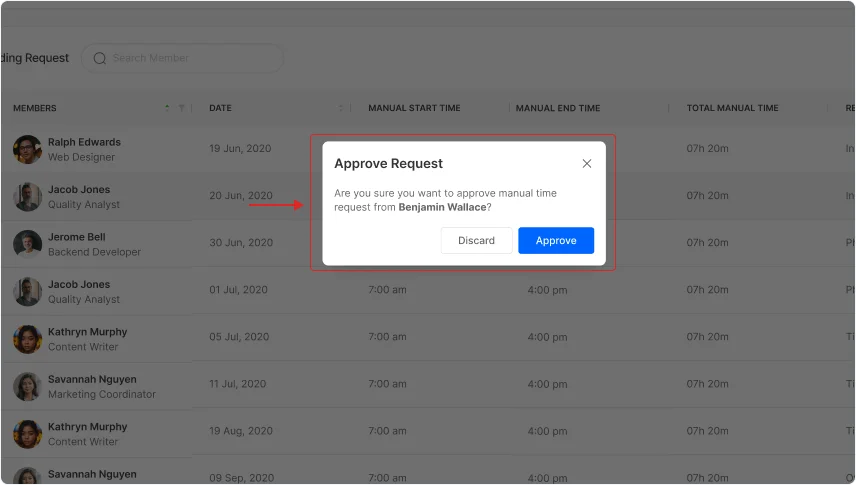Click avatar of Kathryn Murphy dated 19 Aug
Image resolution: width=856 pixels, height=485 pixels.
(27, 434)
